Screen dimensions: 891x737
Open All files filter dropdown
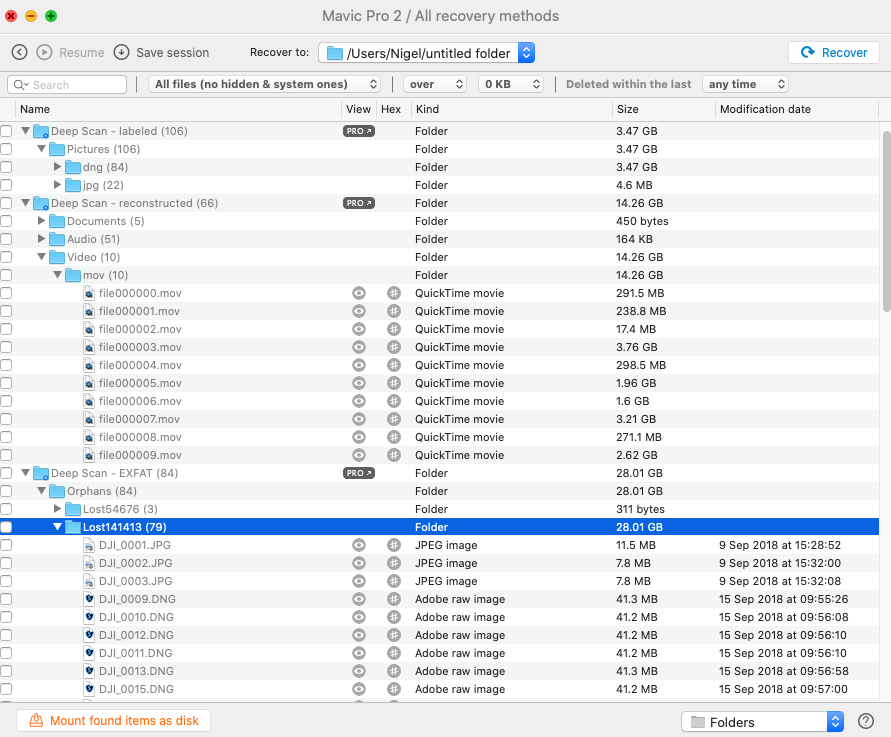point(264,84)
